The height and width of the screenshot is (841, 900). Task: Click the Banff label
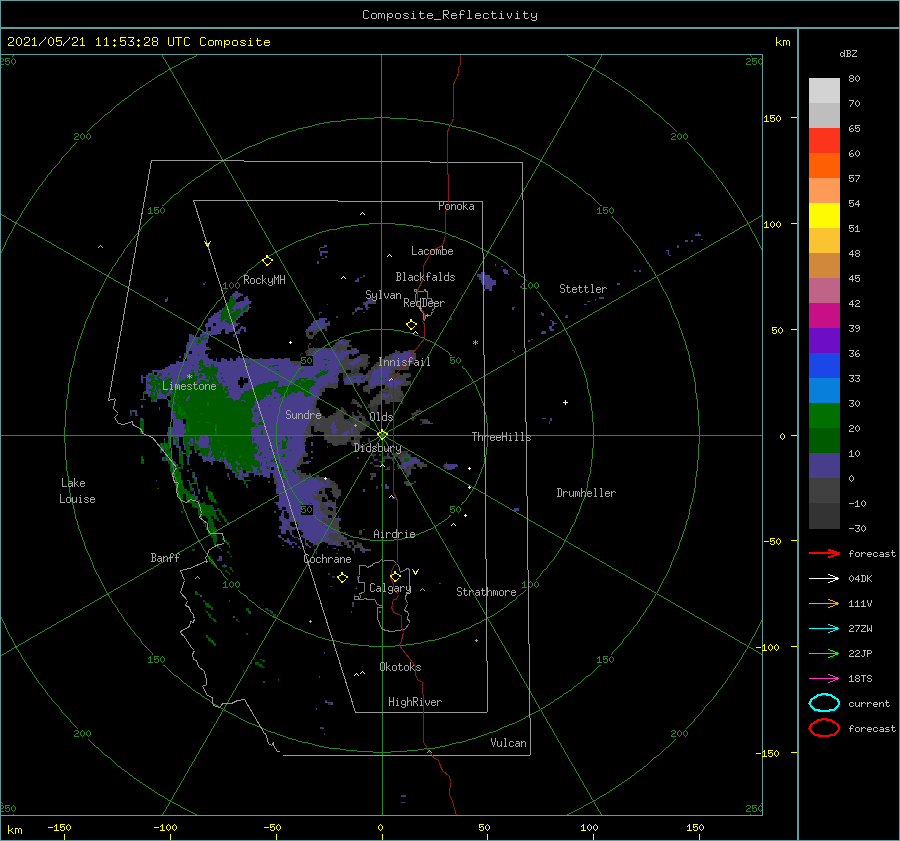(x=165, y=558)
